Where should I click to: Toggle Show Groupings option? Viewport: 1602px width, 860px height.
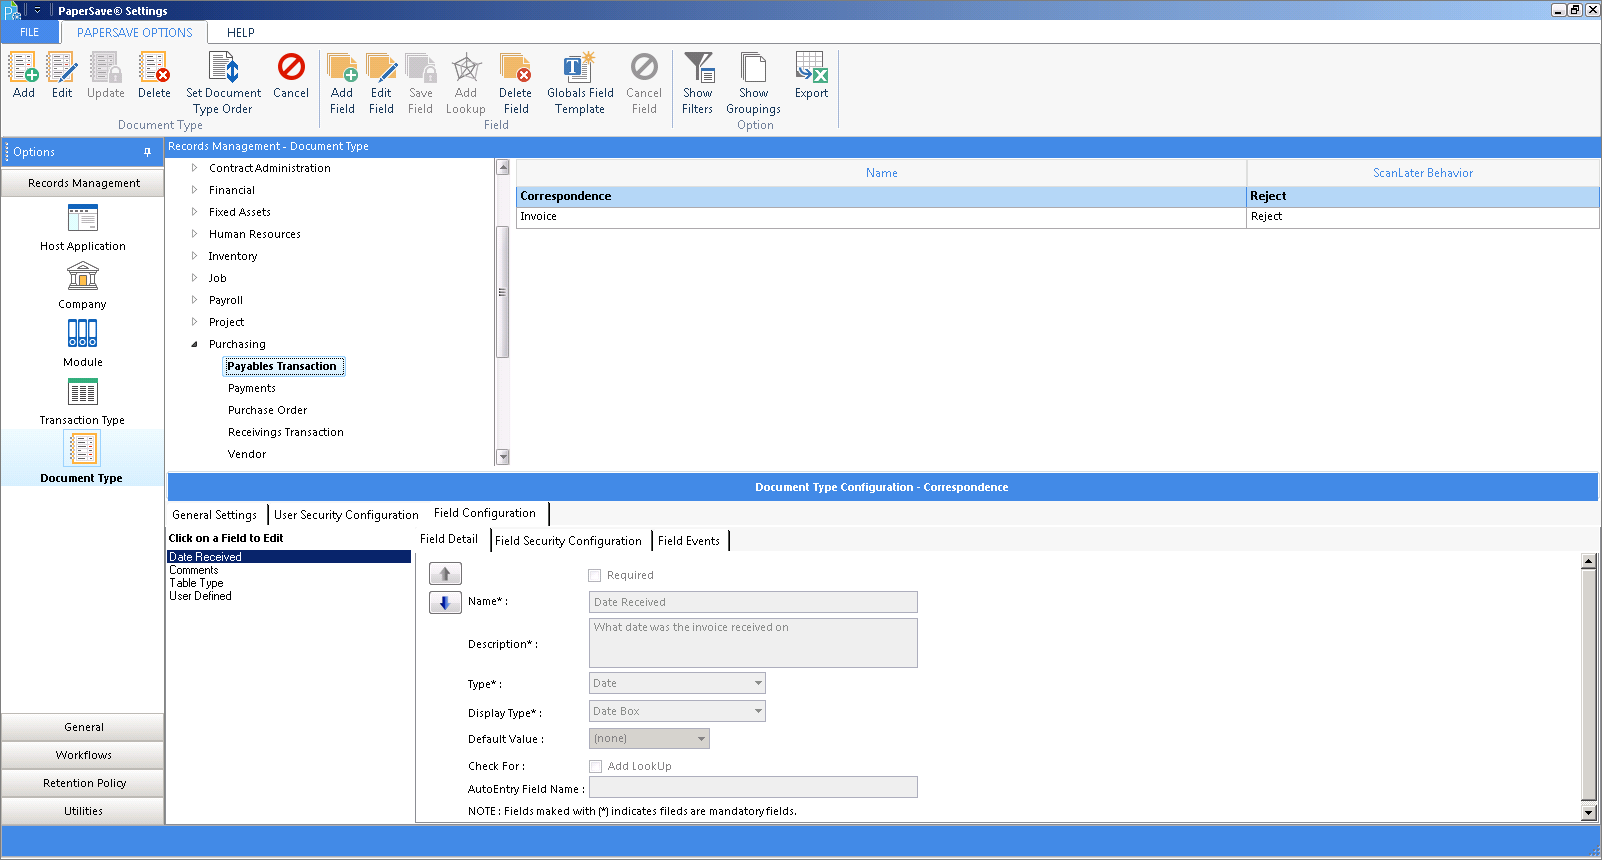point(753,84)
